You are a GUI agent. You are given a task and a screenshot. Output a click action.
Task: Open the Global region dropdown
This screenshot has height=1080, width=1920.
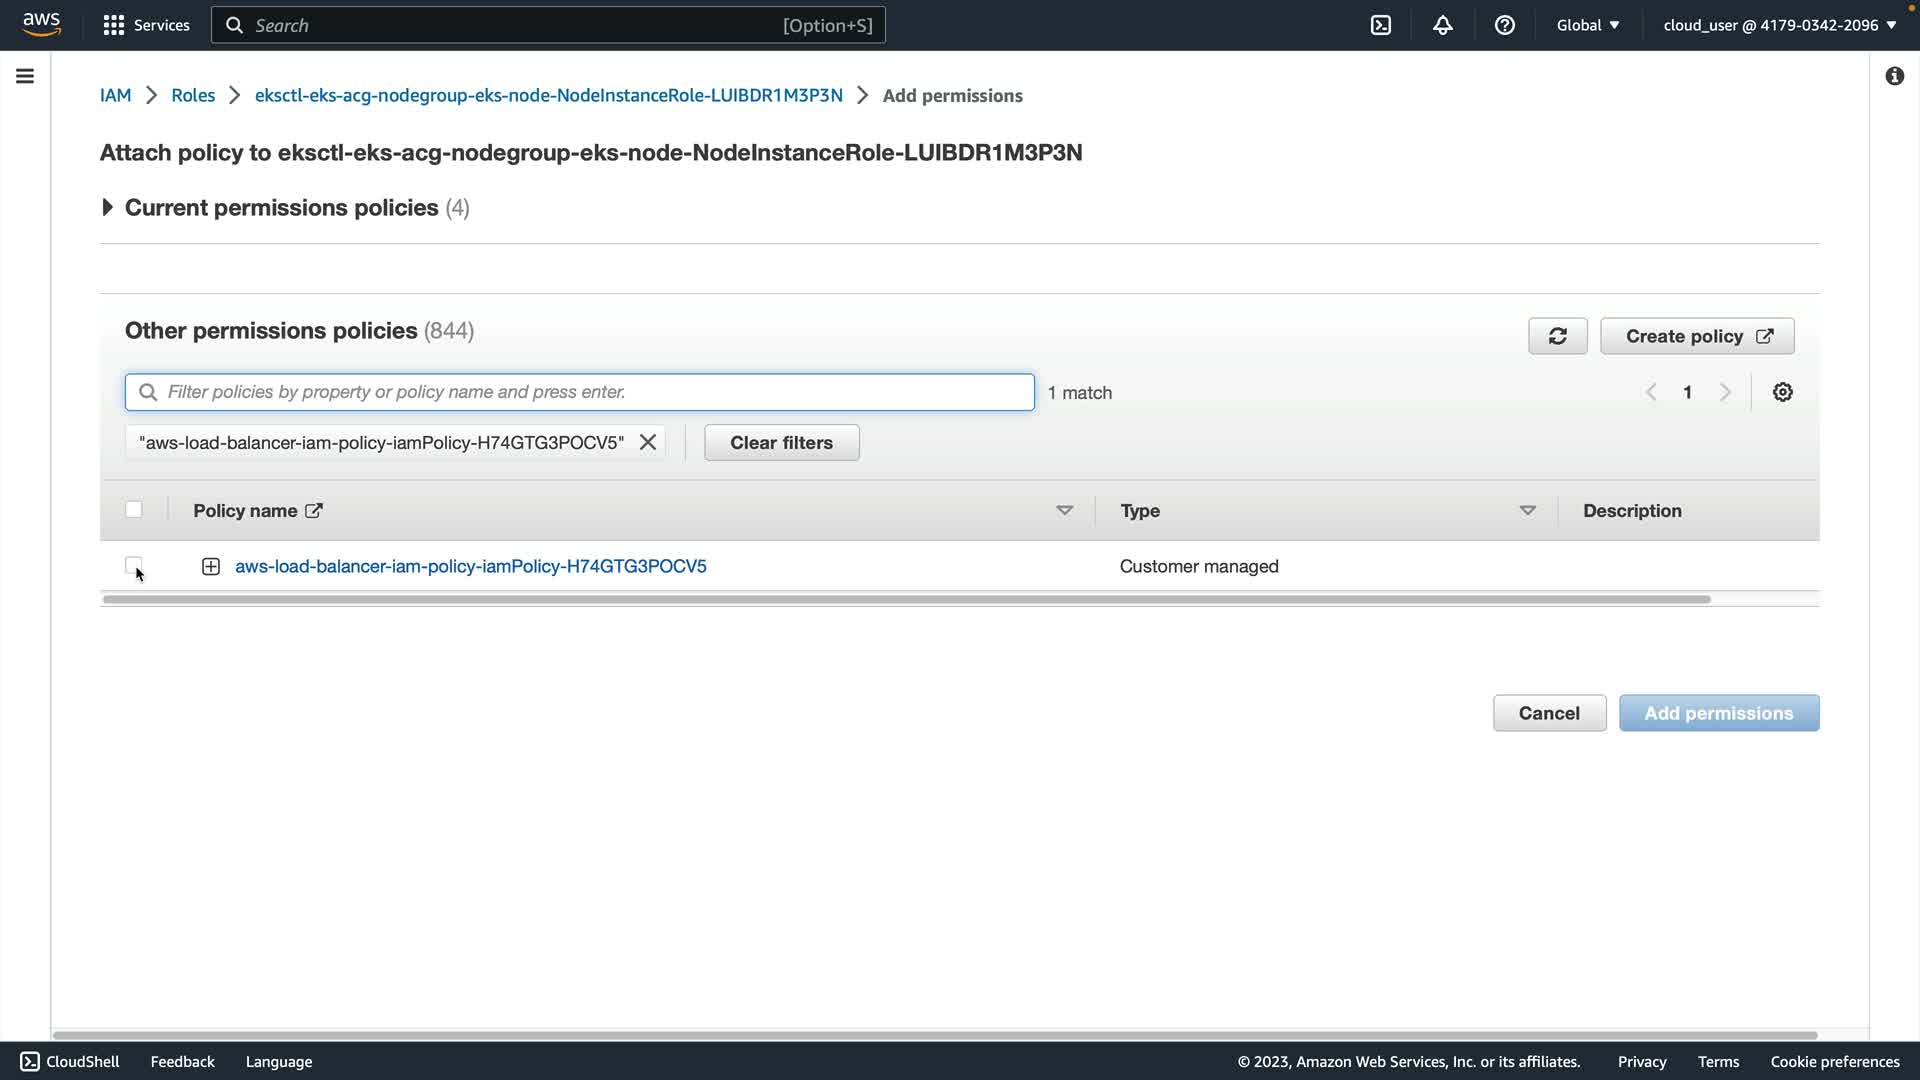point(1587,25)
